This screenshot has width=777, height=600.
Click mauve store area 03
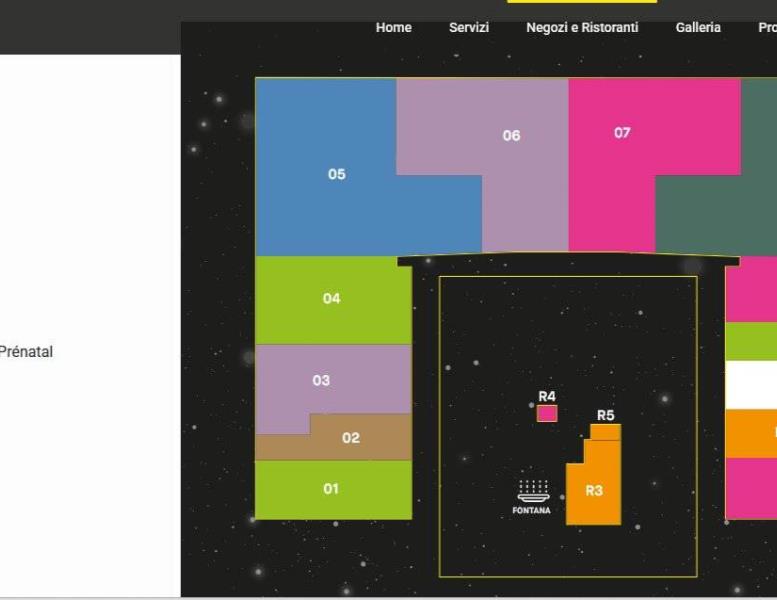pyautogui.click(x=321, y=380)
